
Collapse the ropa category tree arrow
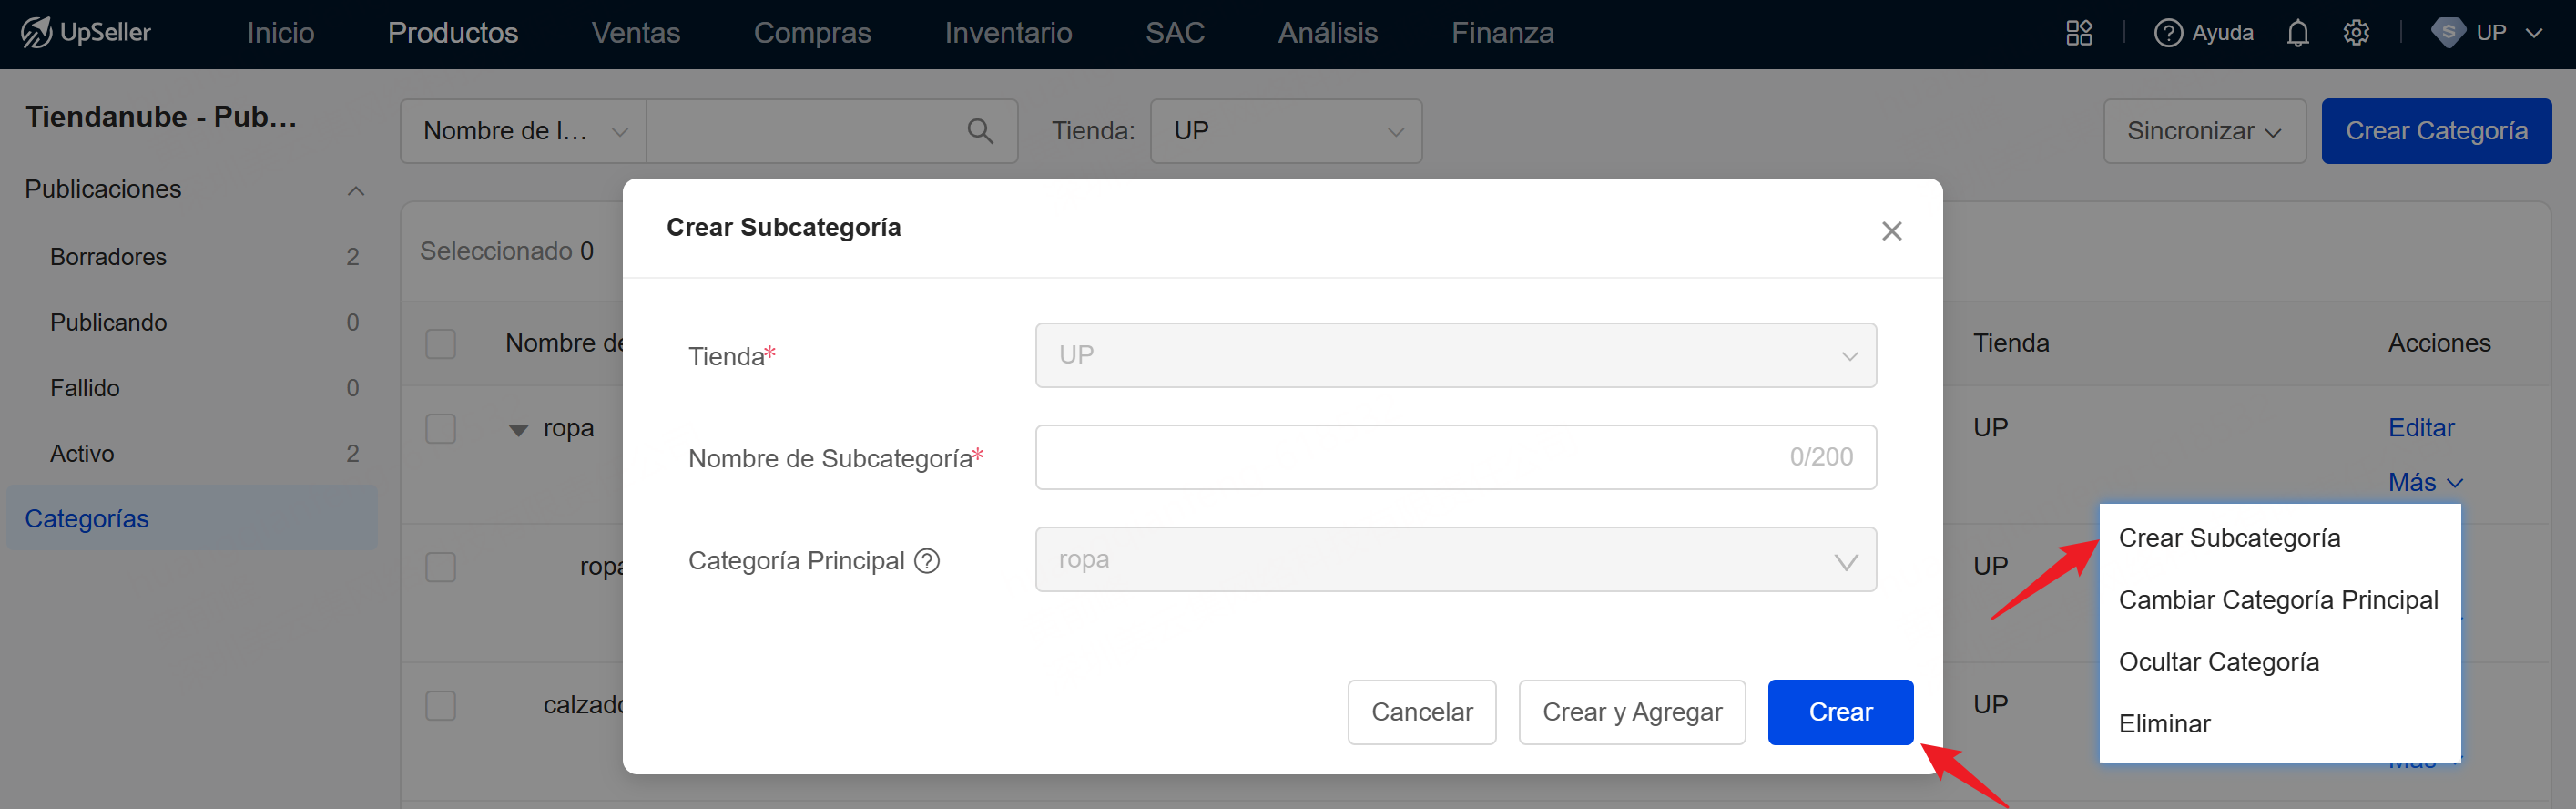(x=518, y=430)
